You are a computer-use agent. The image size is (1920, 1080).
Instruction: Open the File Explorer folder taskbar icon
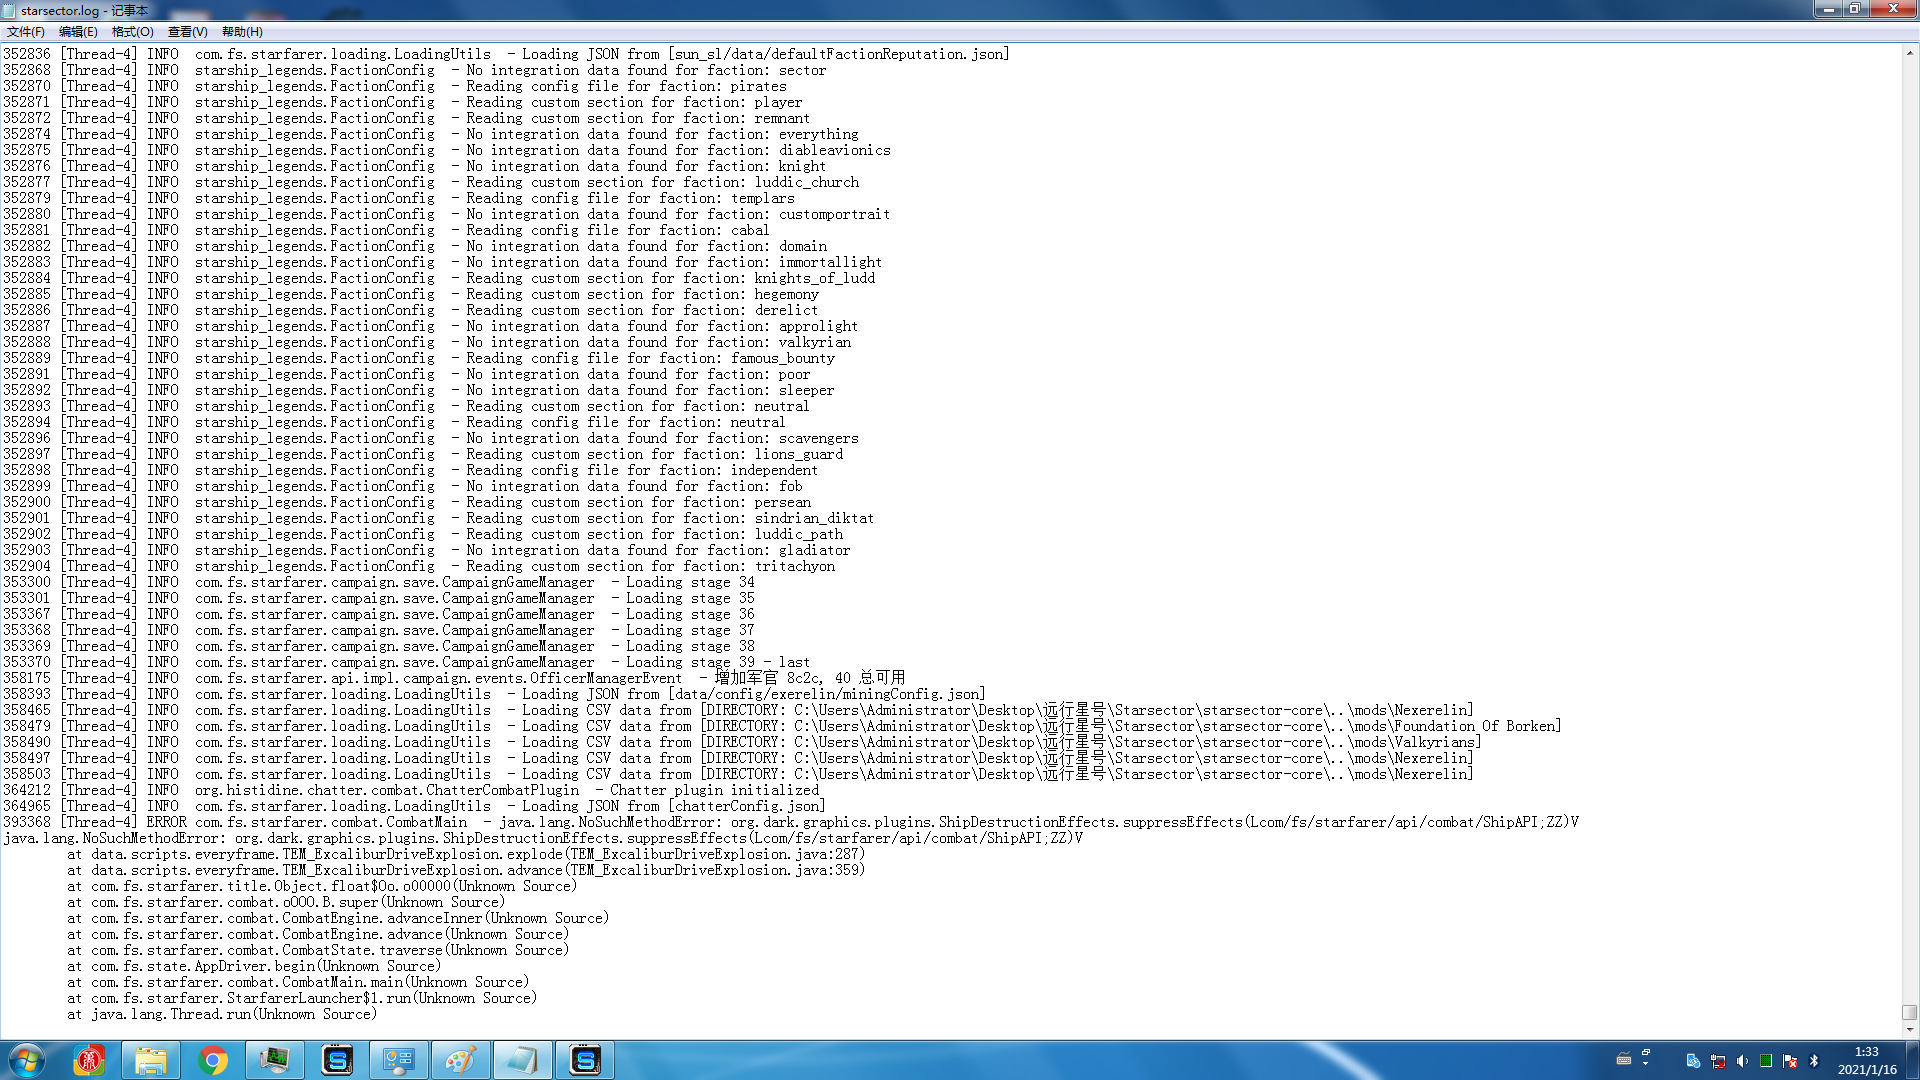pyautogui.click(x=151, y=1060)
